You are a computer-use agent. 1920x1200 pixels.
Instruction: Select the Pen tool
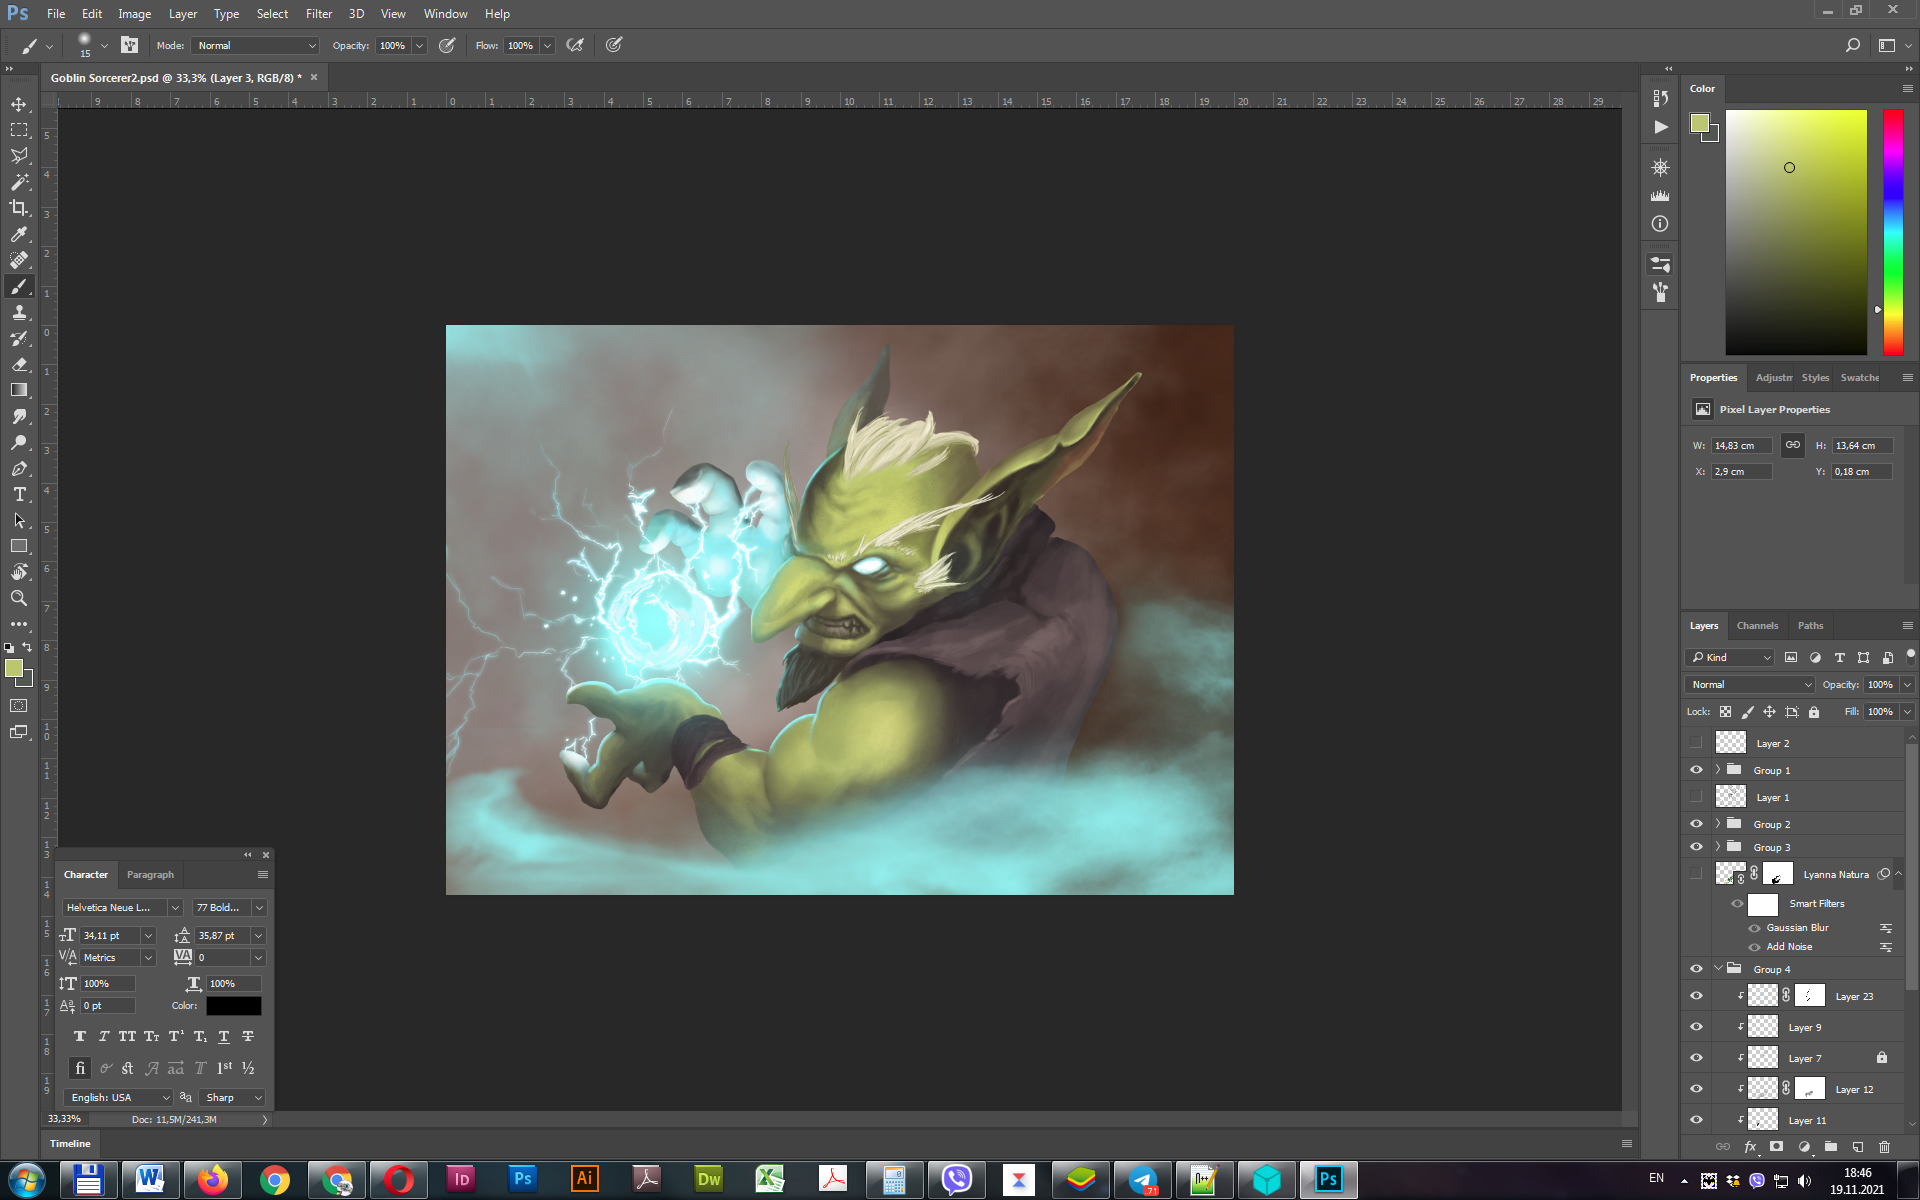pos(19,468)
